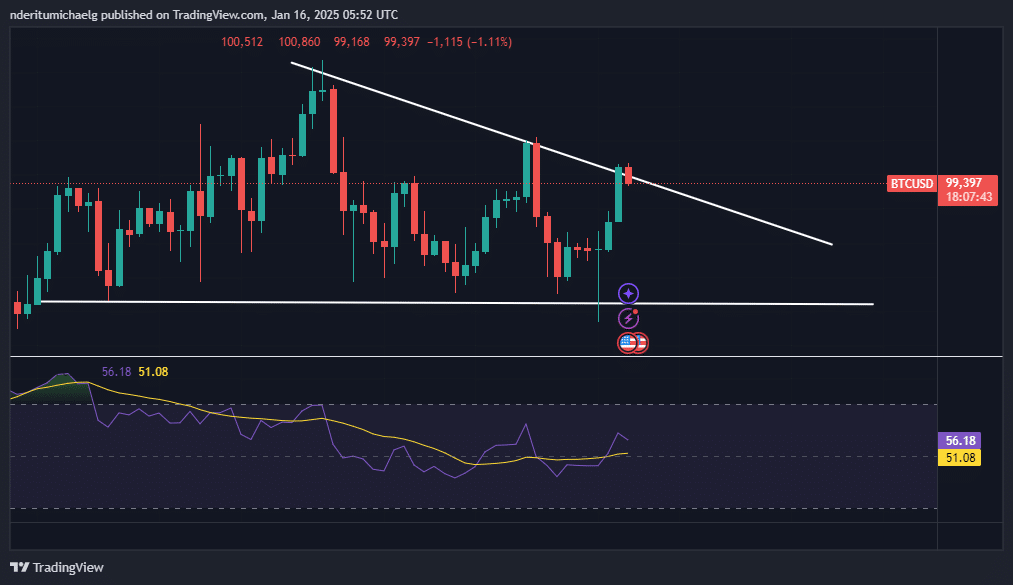Click the yellow 51.08 legend value in RSI pane
The width and height of the screenshot is (1013, 585).
(153, 372)
